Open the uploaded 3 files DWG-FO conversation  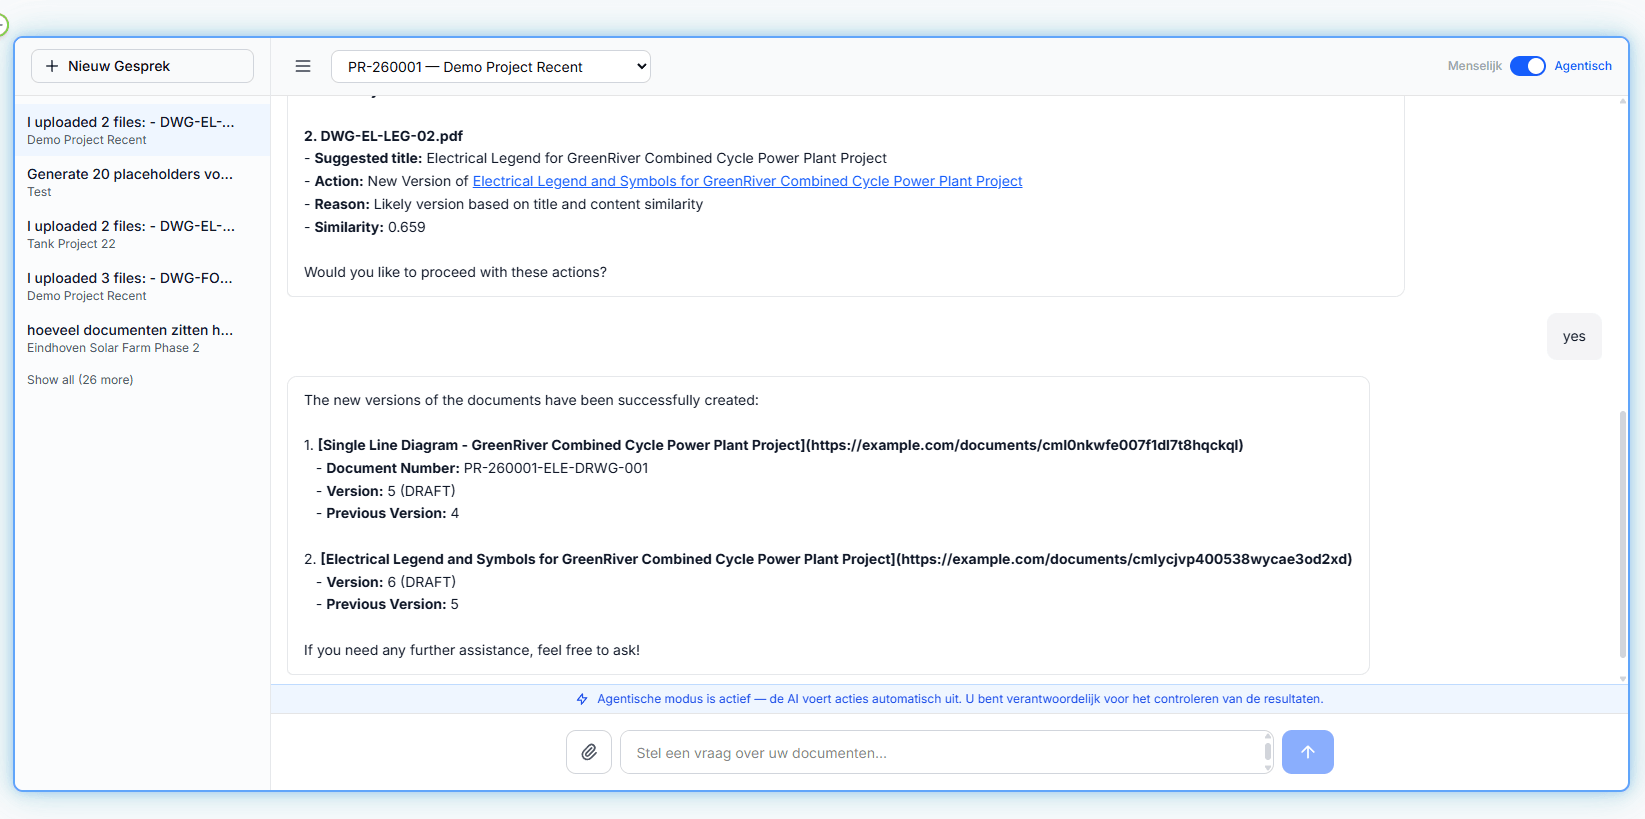[x=142, y=286]
